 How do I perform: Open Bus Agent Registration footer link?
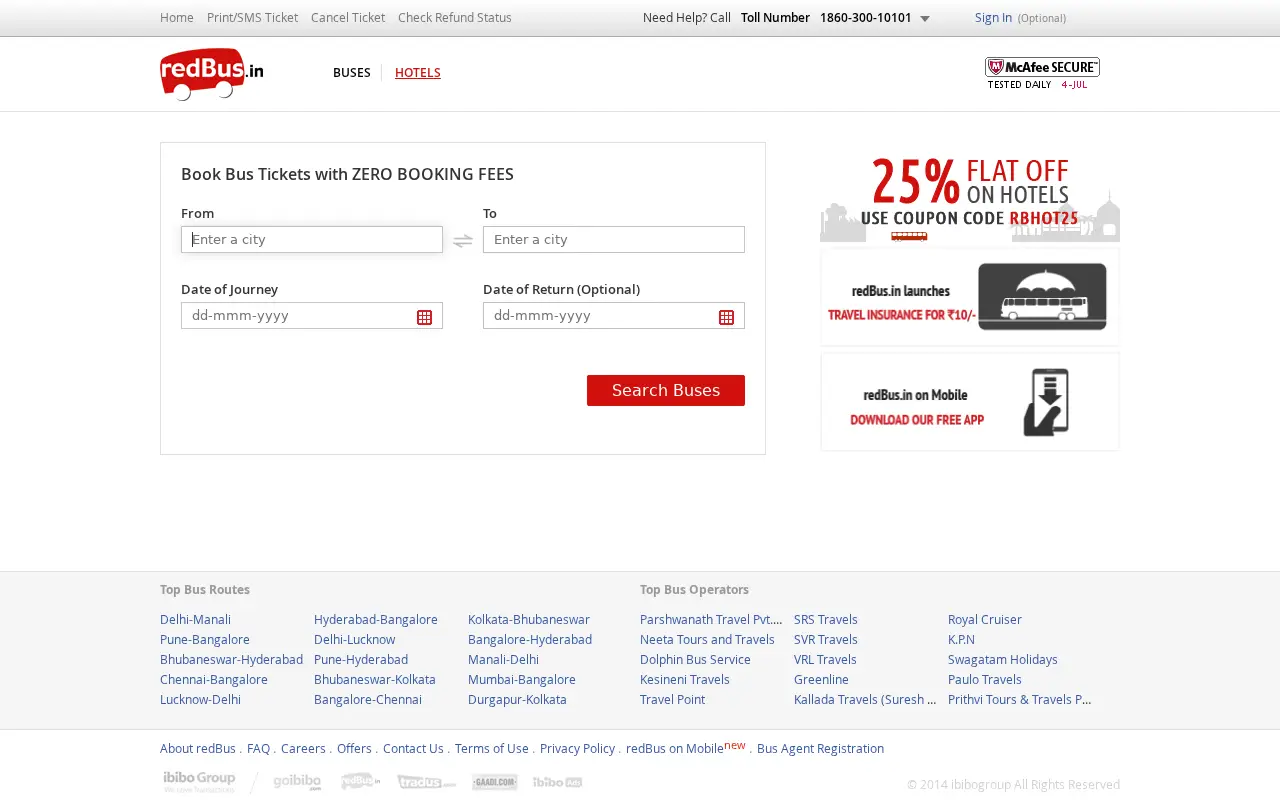point(820,748)
